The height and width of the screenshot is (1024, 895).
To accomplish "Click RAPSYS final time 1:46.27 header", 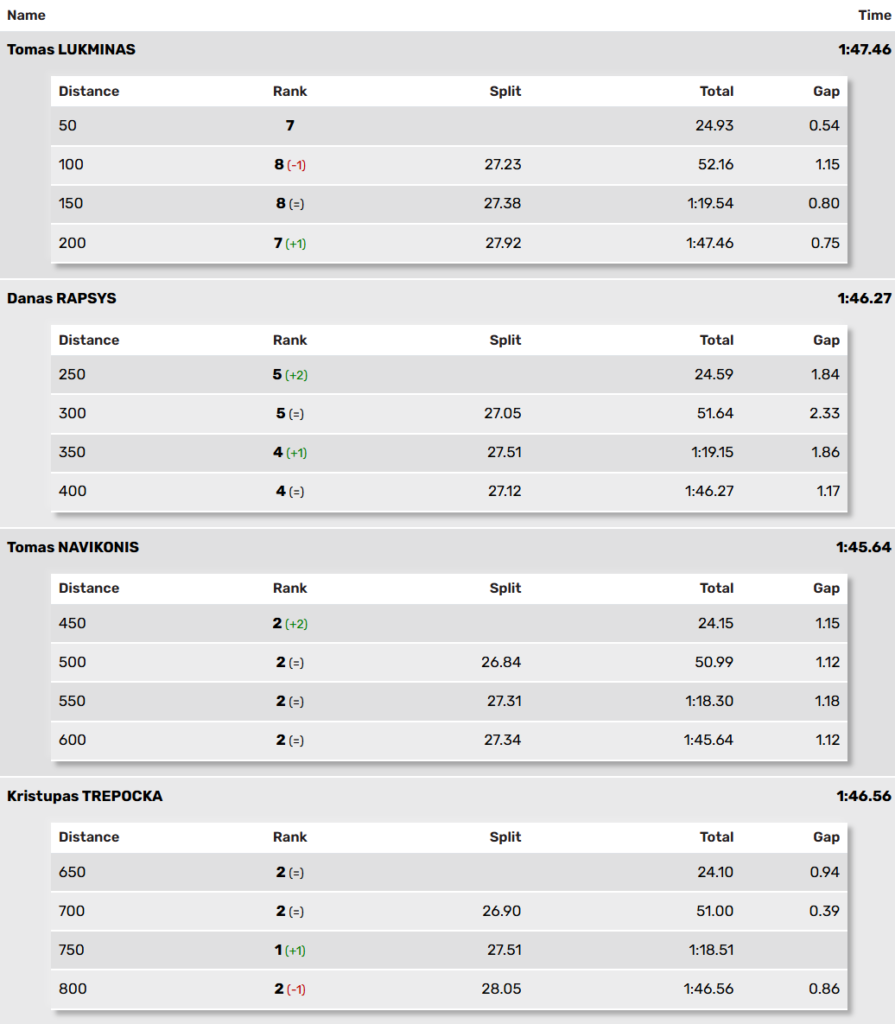I will [x=864, y=298].
